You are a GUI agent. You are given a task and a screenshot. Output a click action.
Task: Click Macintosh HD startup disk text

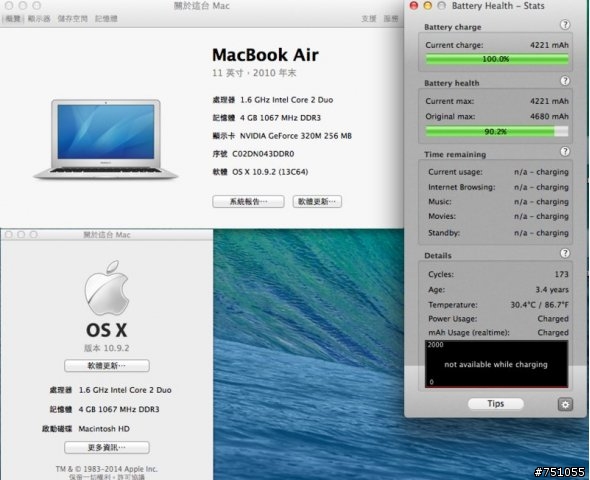[104, 429]
